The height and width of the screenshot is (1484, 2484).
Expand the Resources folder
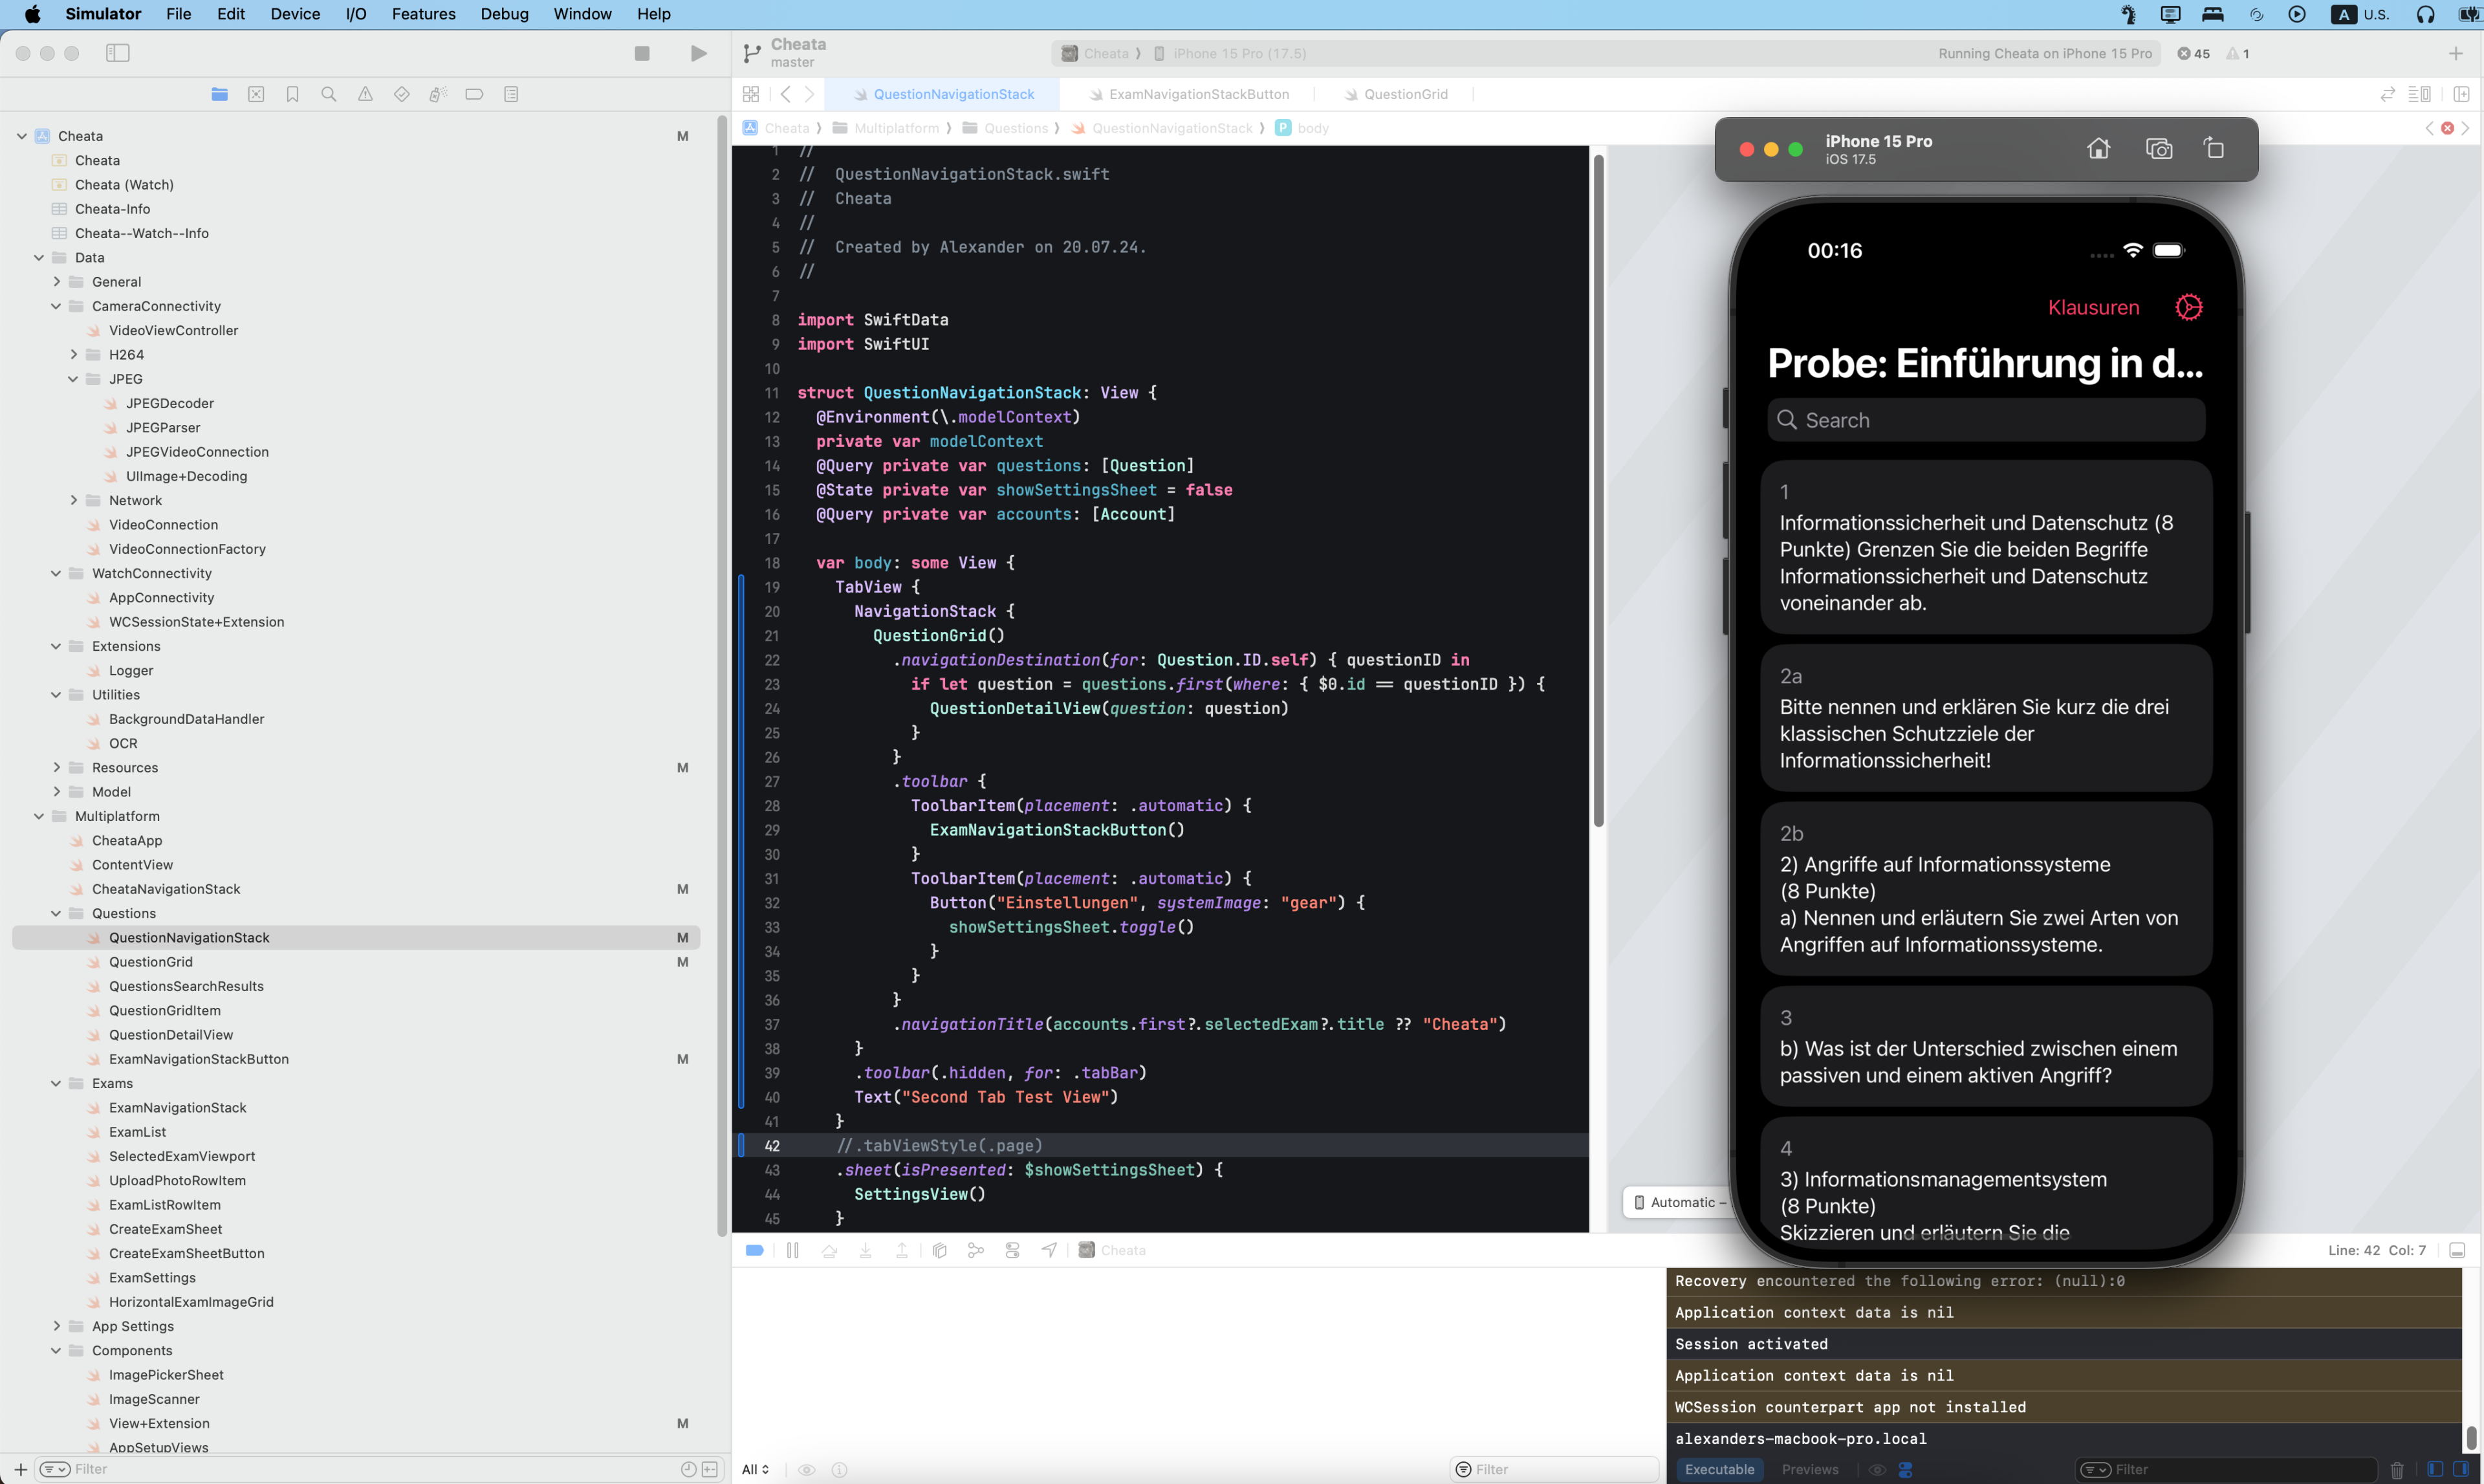tap(57, 767)
